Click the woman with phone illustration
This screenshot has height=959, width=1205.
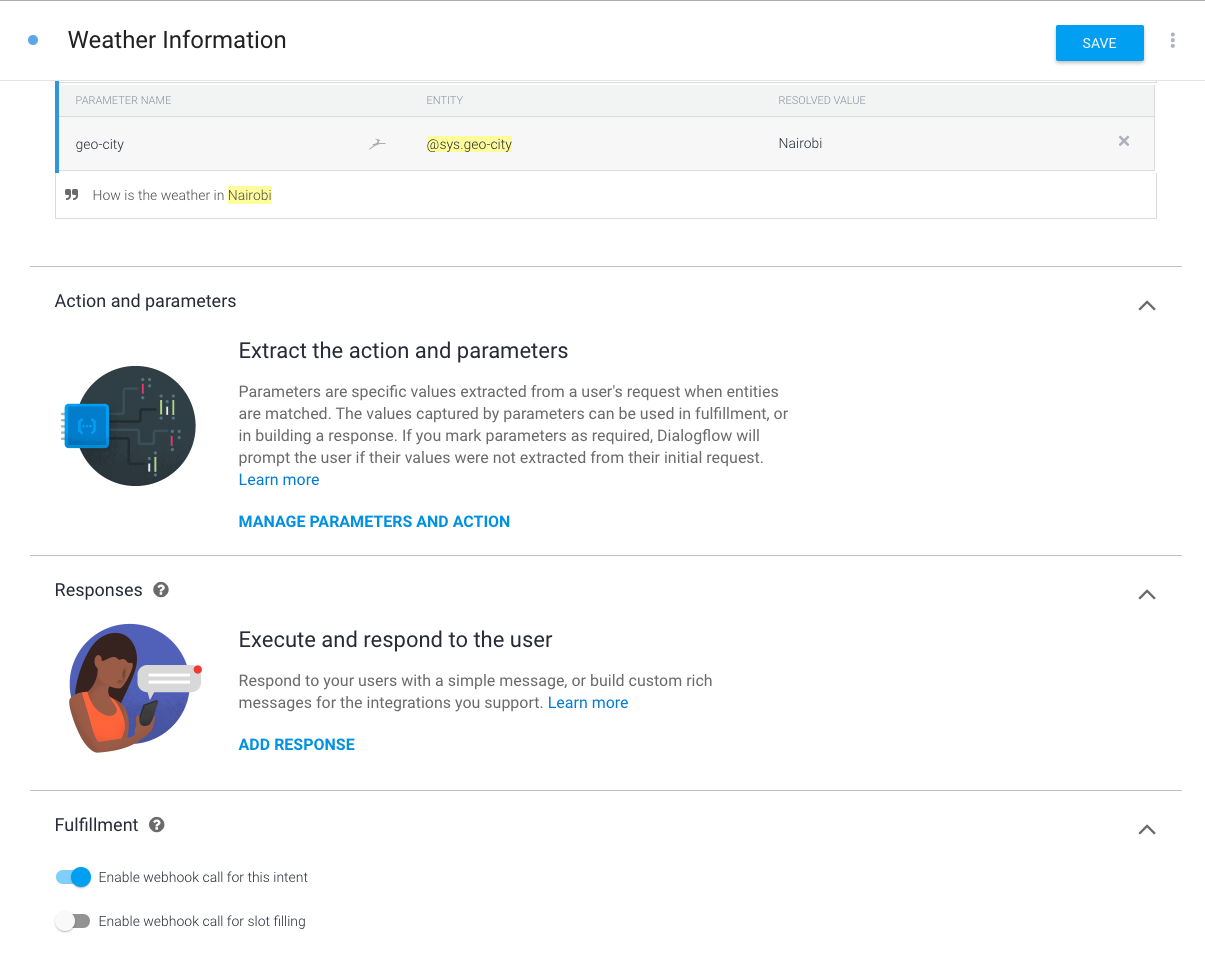click(x=131, y=688)
